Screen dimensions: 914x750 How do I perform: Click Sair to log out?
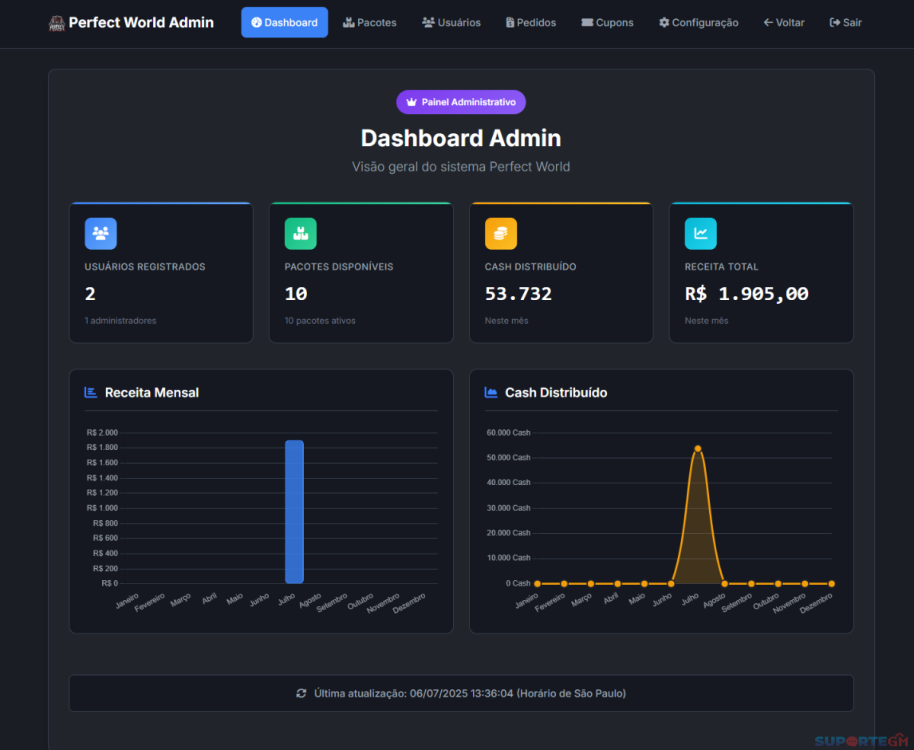tap(845, 22)
